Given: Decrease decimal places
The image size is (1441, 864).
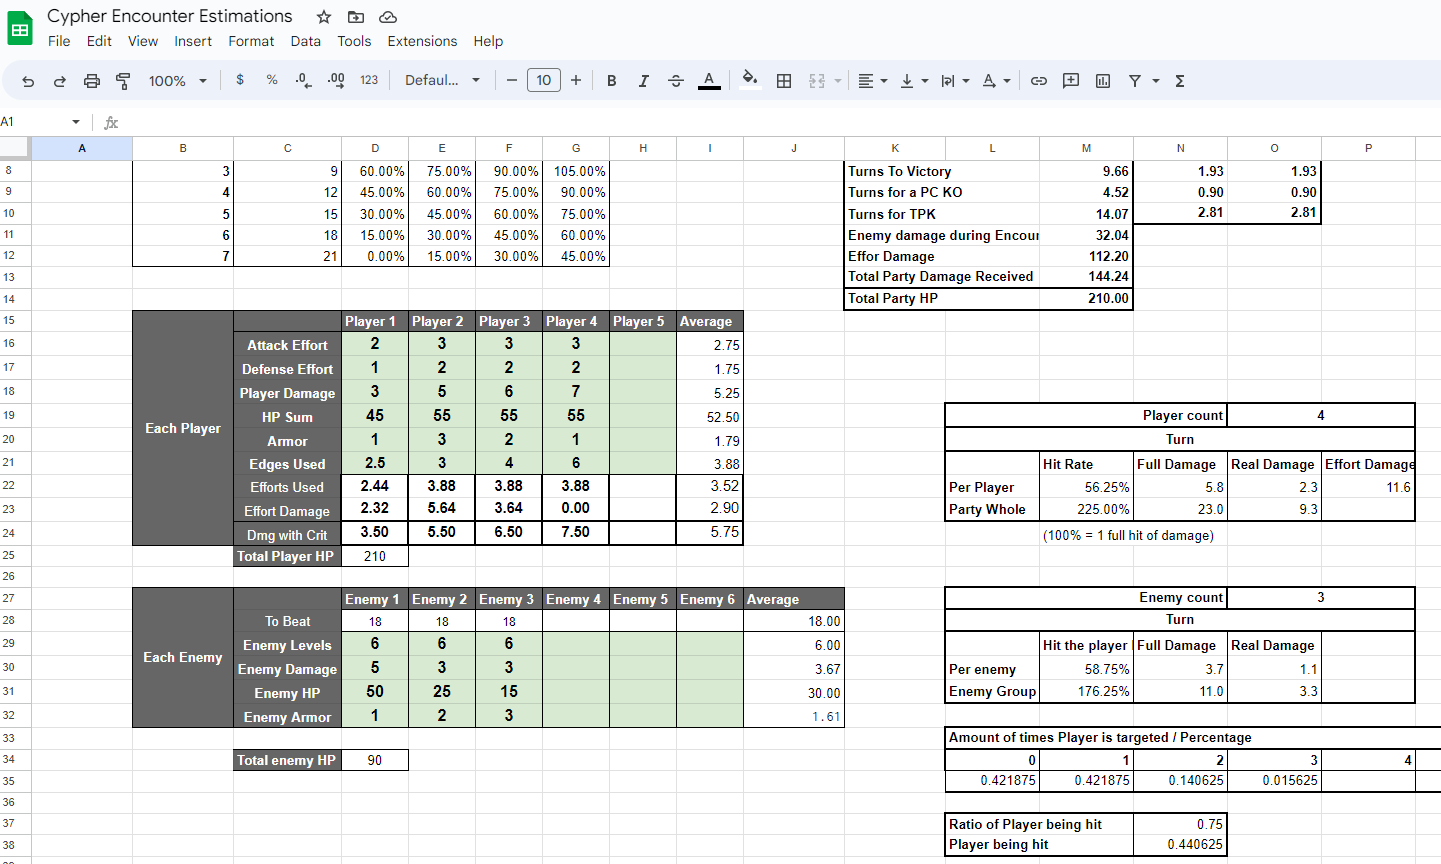Looking at the screenshot, I should click(303, 80).
